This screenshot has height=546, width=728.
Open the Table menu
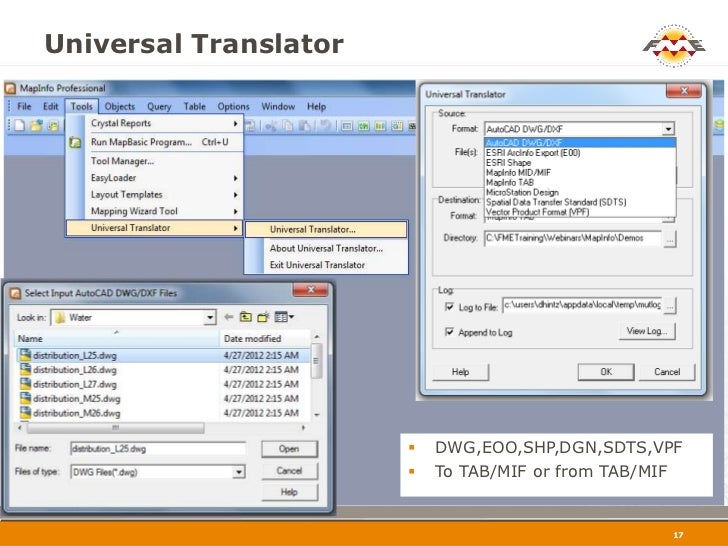(195, 106)
